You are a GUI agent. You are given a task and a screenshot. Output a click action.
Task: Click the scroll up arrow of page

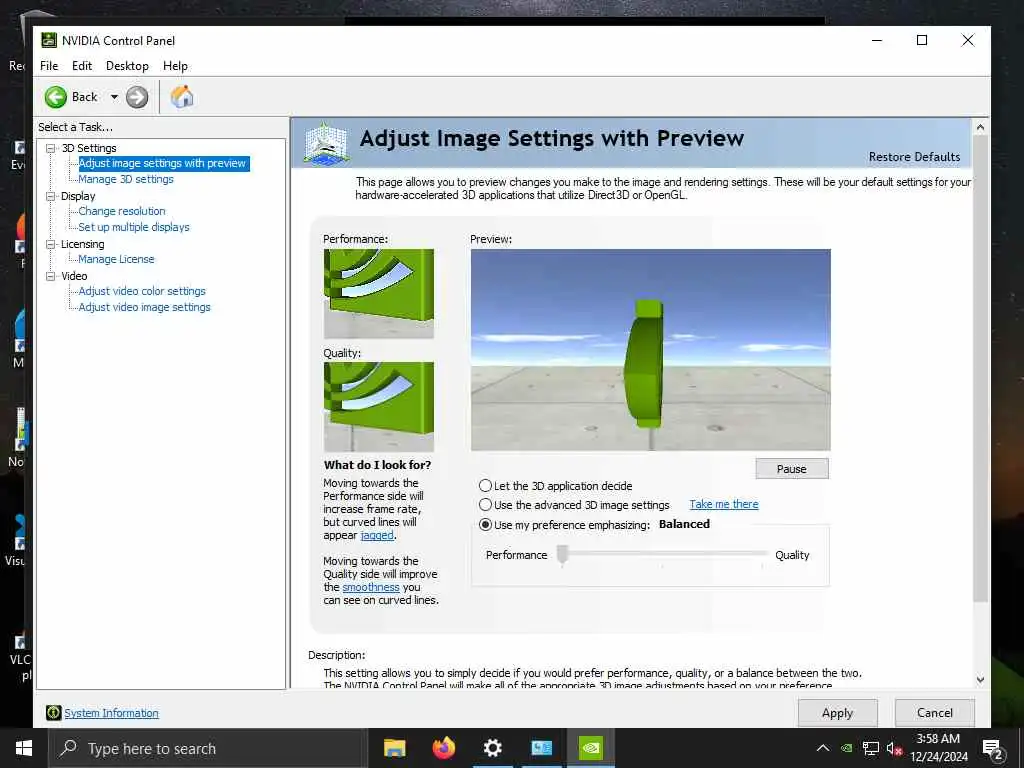click(980, 127)
